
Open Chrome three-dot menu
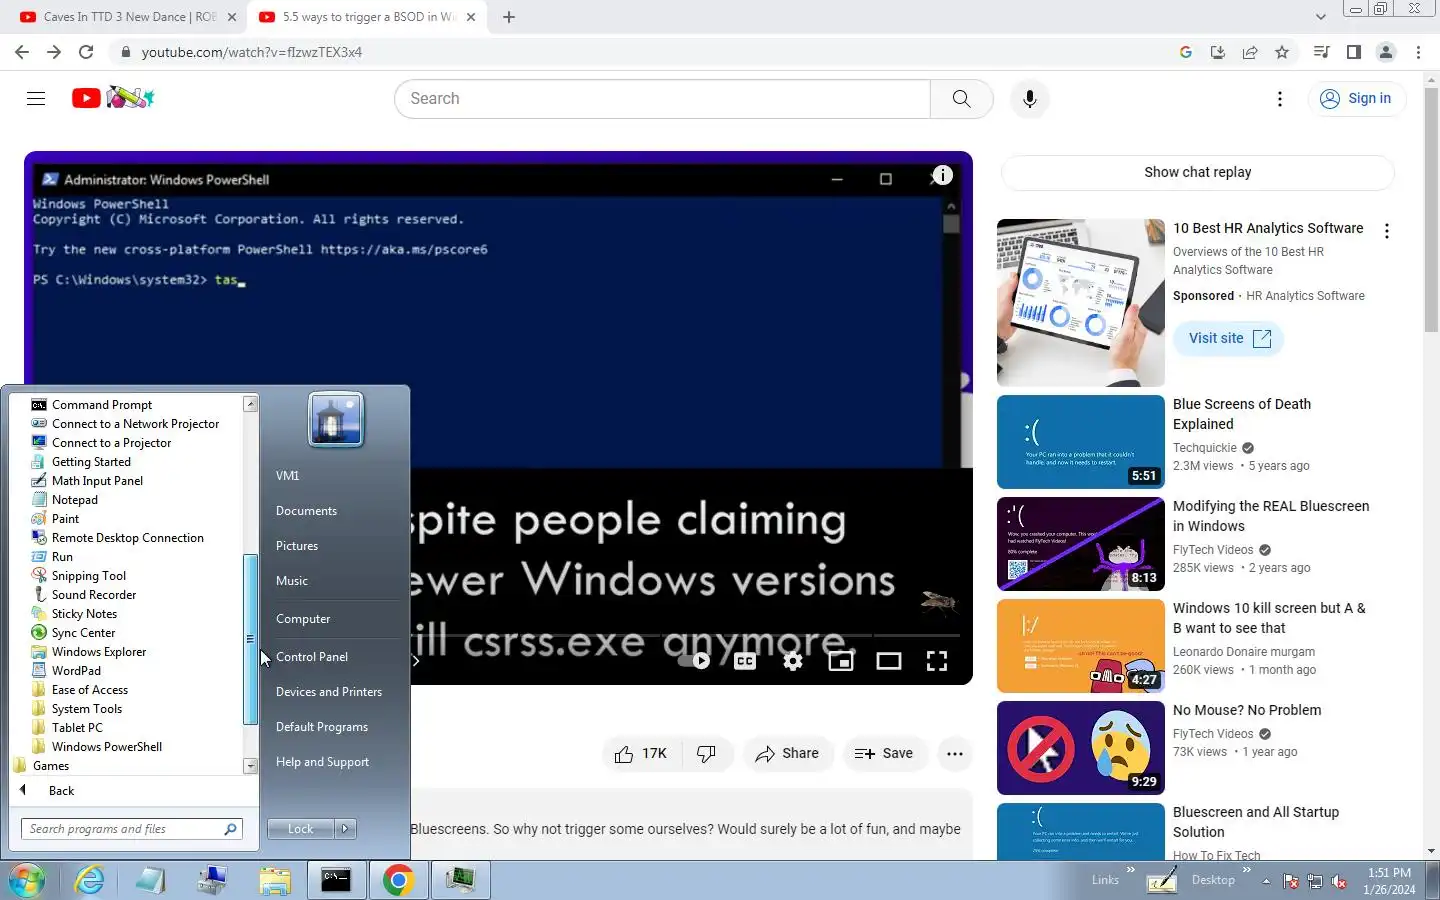pos(1418,52)
